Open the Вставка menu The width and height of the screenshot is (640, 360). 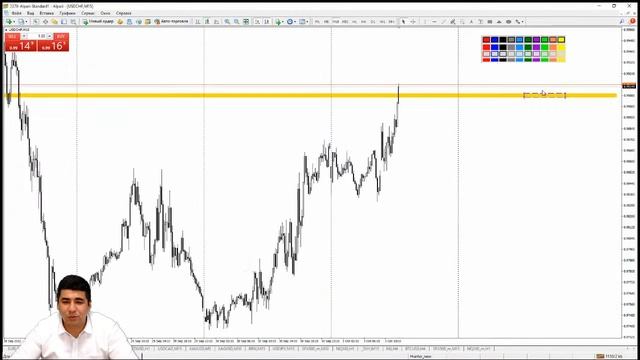pyautogui.click(x=47, y=13)
